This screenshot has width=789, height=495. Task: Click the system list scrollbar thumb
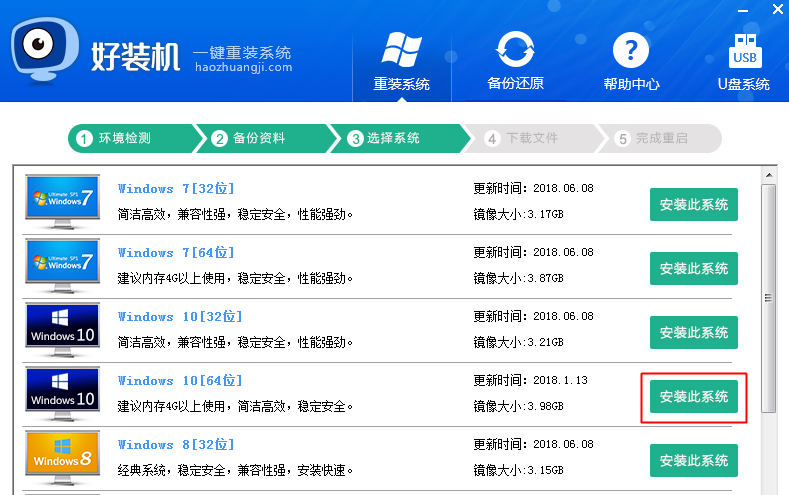[768, 298]
